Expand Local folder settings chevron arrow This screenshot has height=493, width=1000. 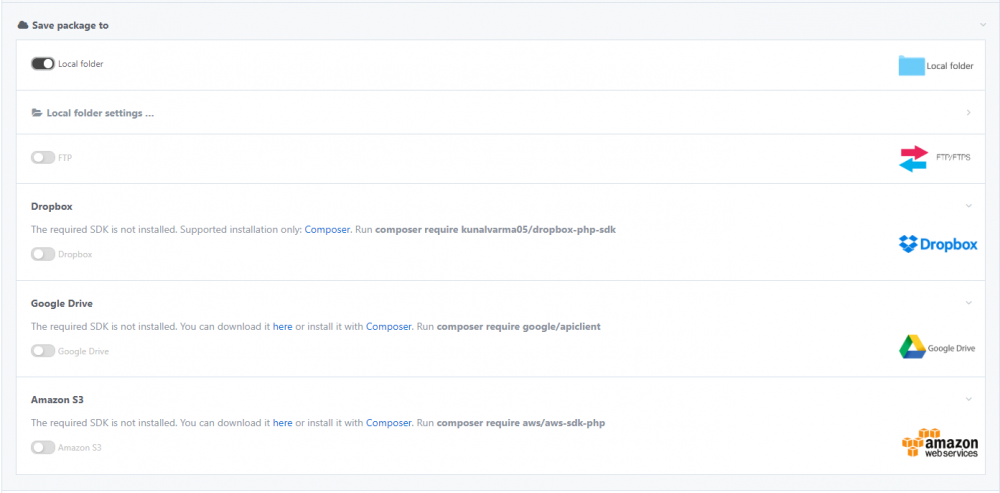coord(968,113)
